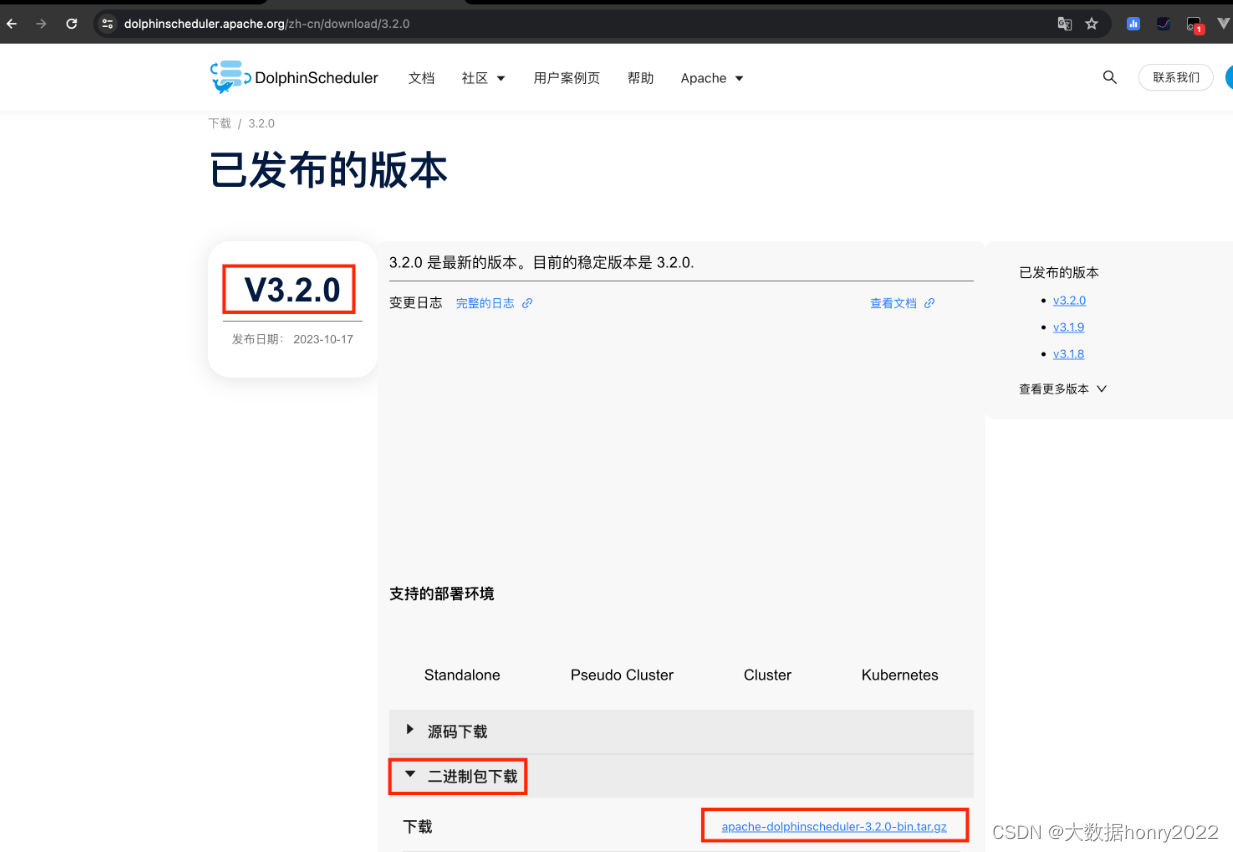The height and width of the screenshot is (852, 1233).
Task: Open the Apache dropdown menu
Action: [712, 78]
